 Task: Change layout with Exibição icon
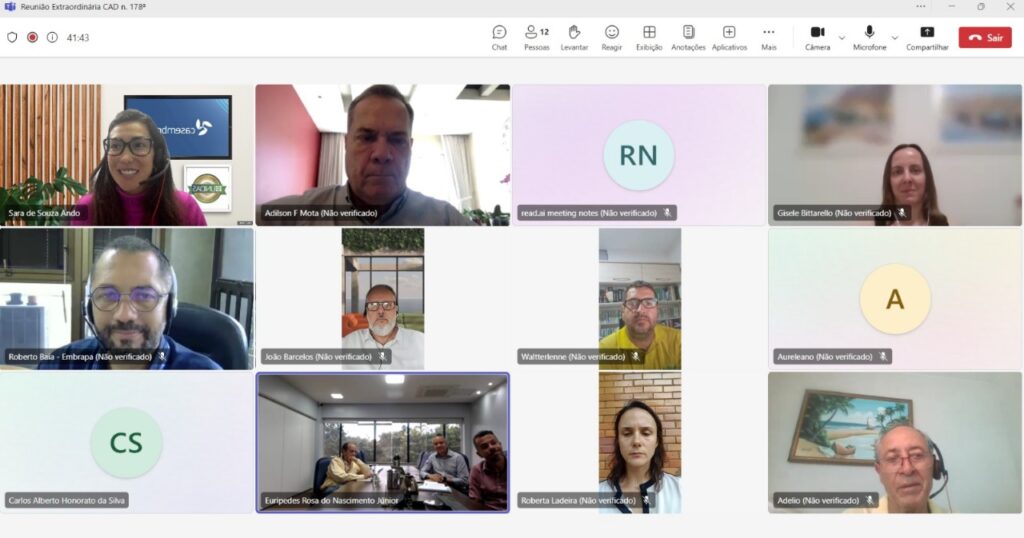click(x=649, y=37)
